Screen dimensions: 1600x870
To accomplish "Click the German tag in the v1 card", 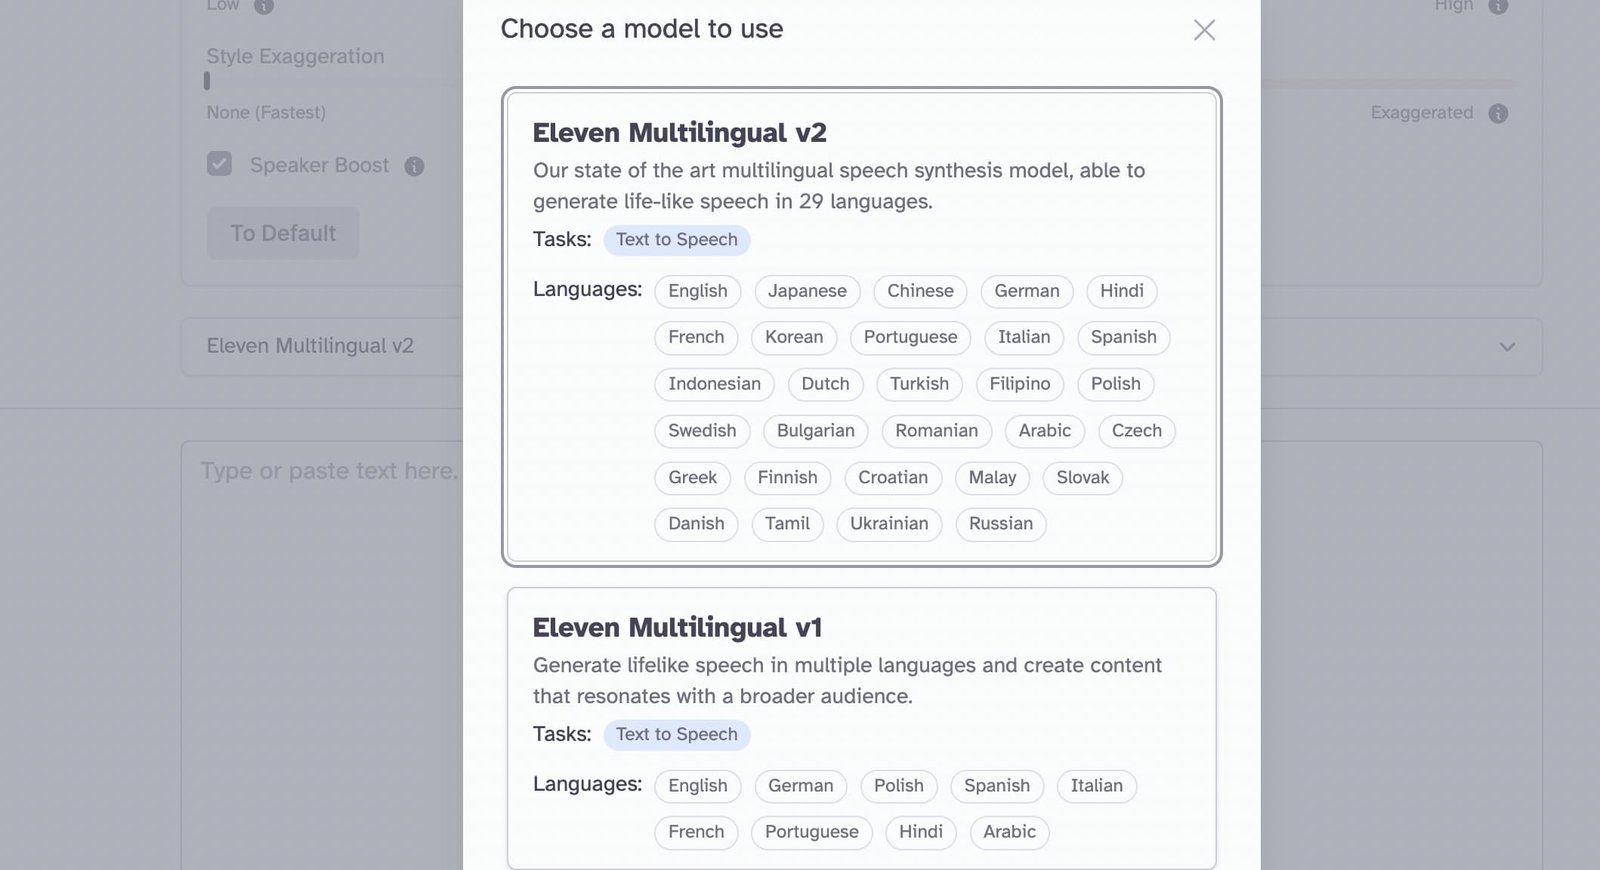I will 800,786.
